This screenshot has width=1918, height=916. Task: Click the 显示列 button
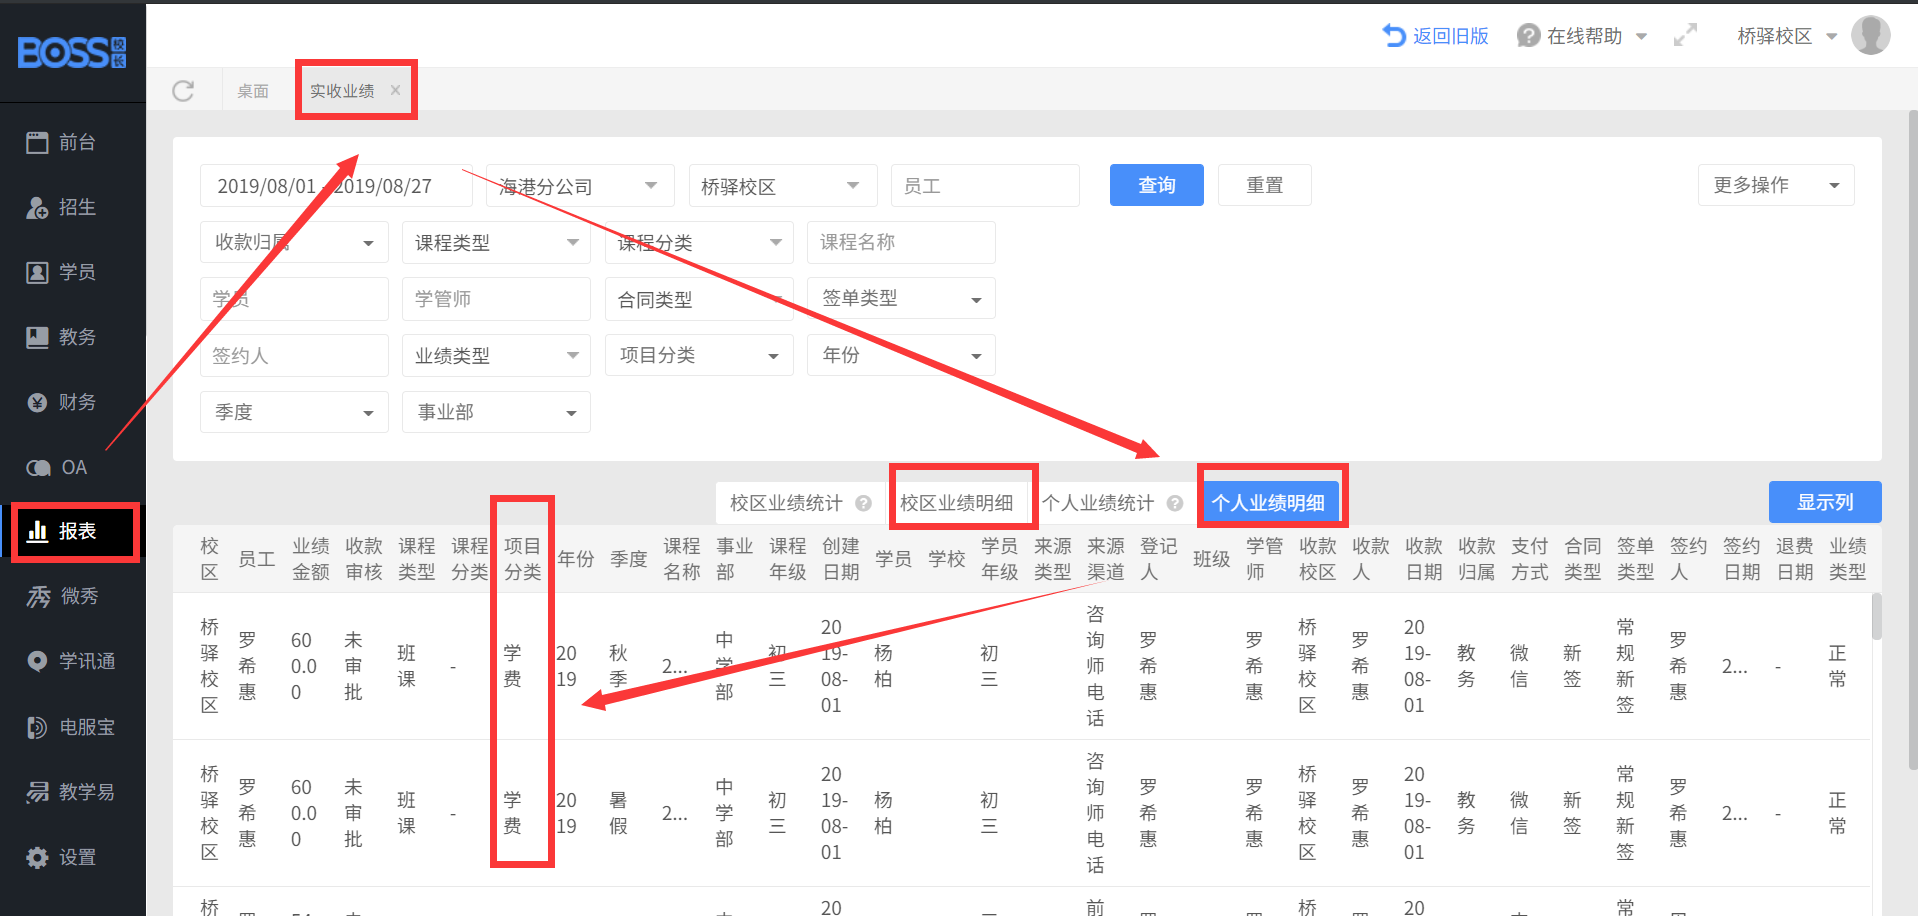1825,502
